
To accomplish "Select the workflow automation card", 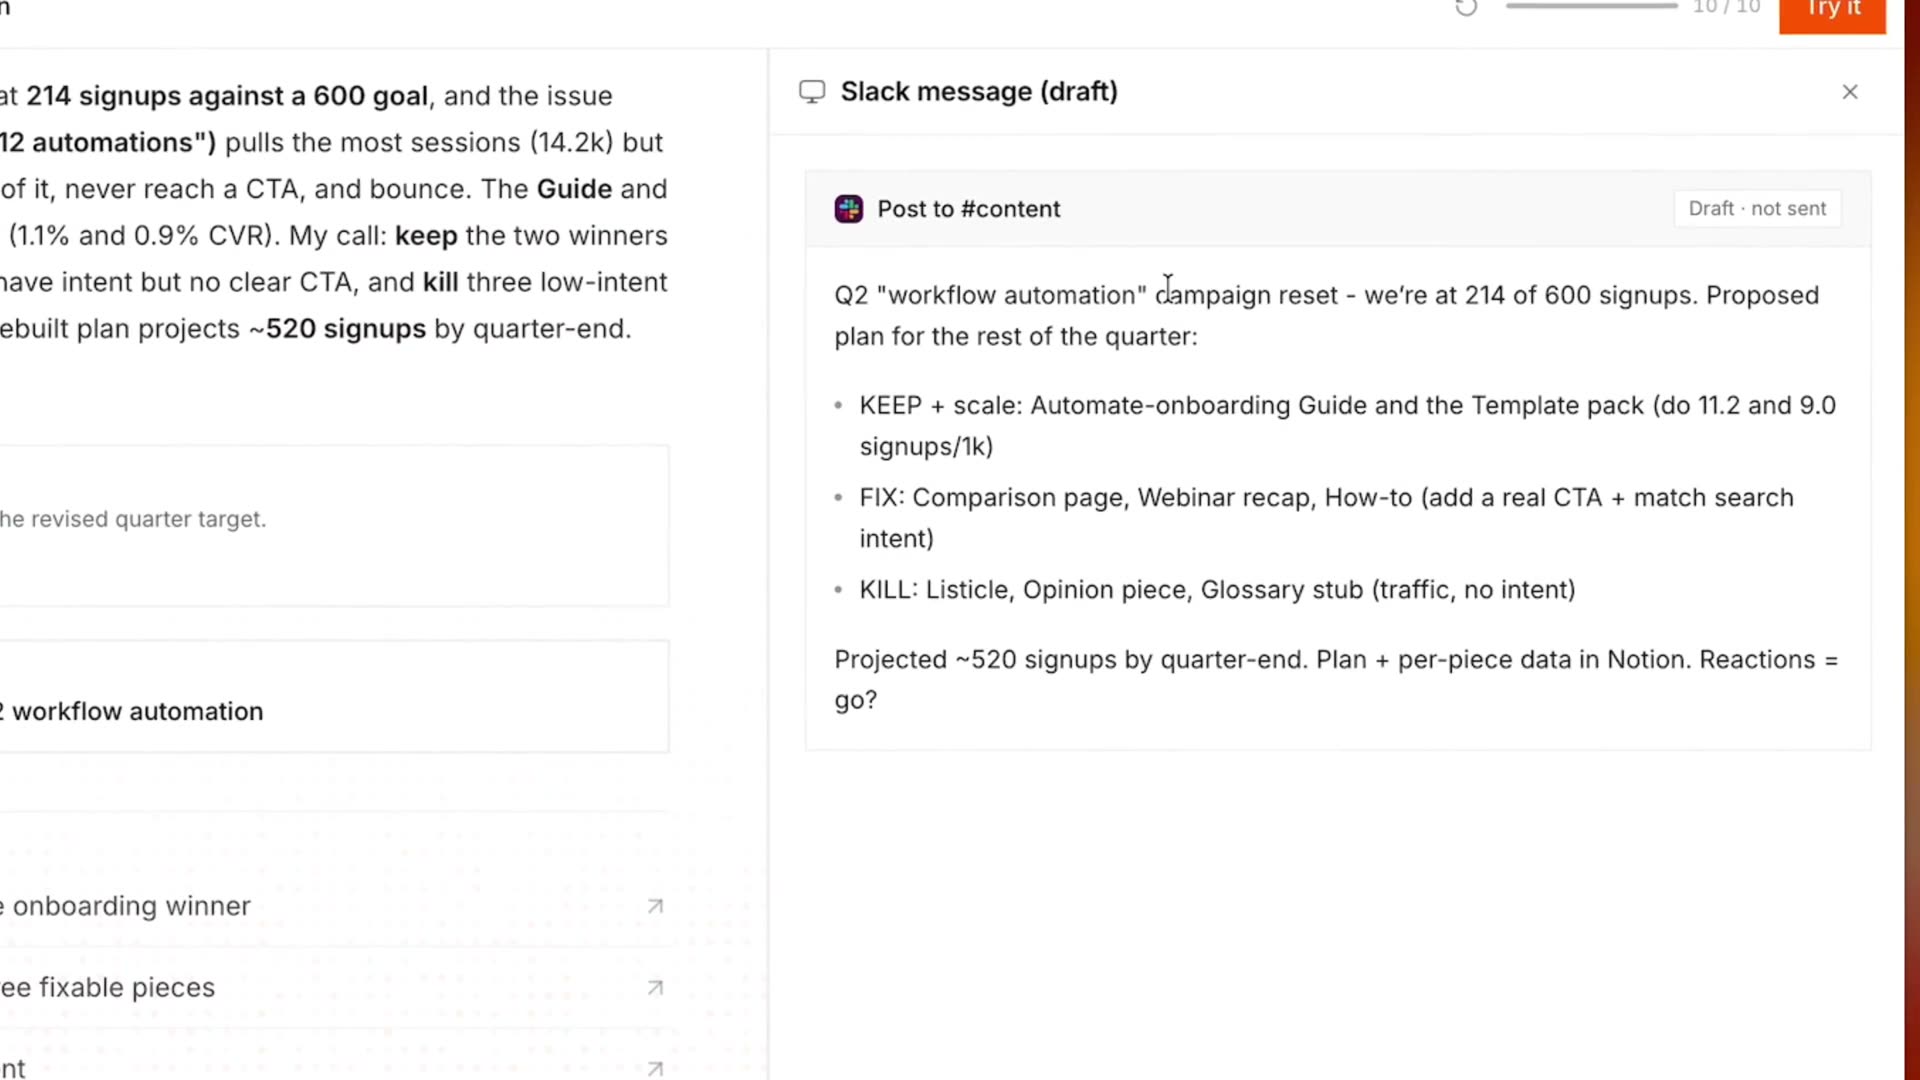I will click(334, 697).
